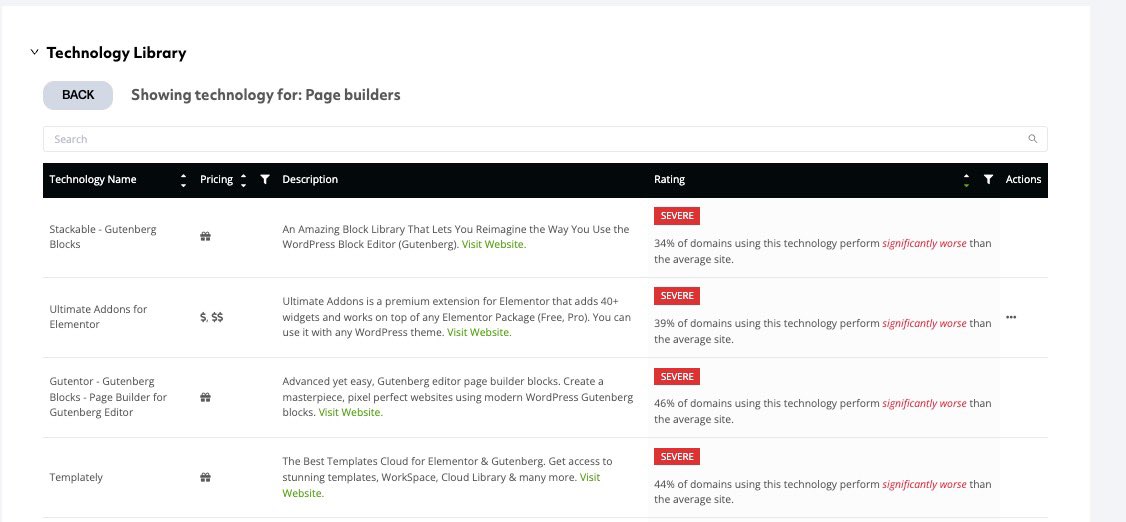Open the Pricing column filter icon

265,180
